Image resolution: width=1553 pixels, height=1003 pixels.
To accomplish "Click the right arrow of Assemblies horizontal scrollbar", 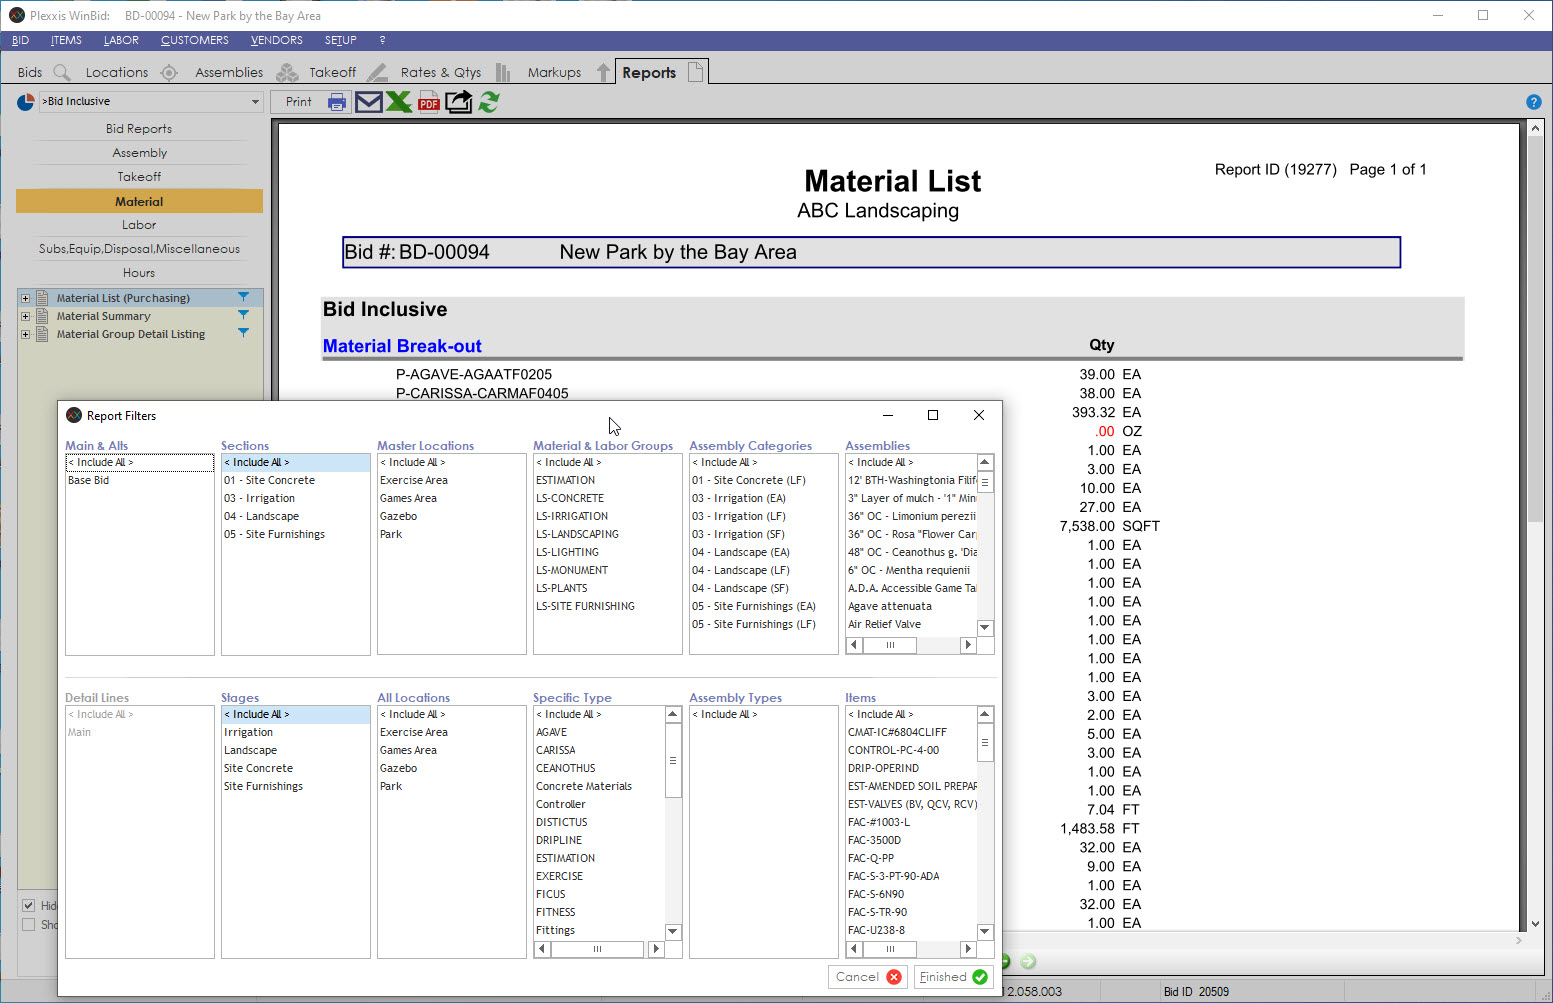I will click(x=968, y=645).
